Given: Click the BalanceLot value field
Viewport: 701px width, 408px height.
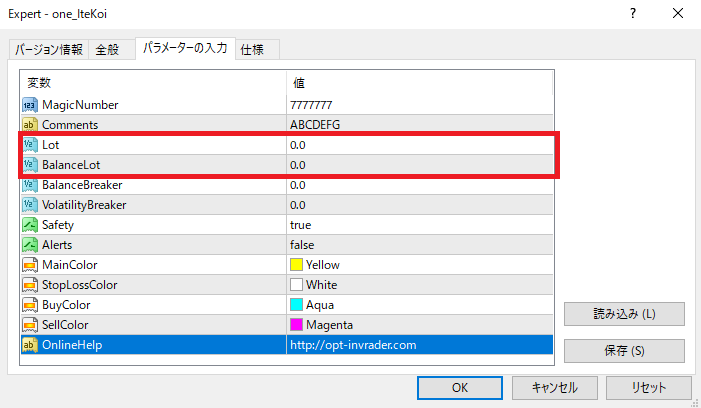Looking at the screenshot, I should [418, 165].
